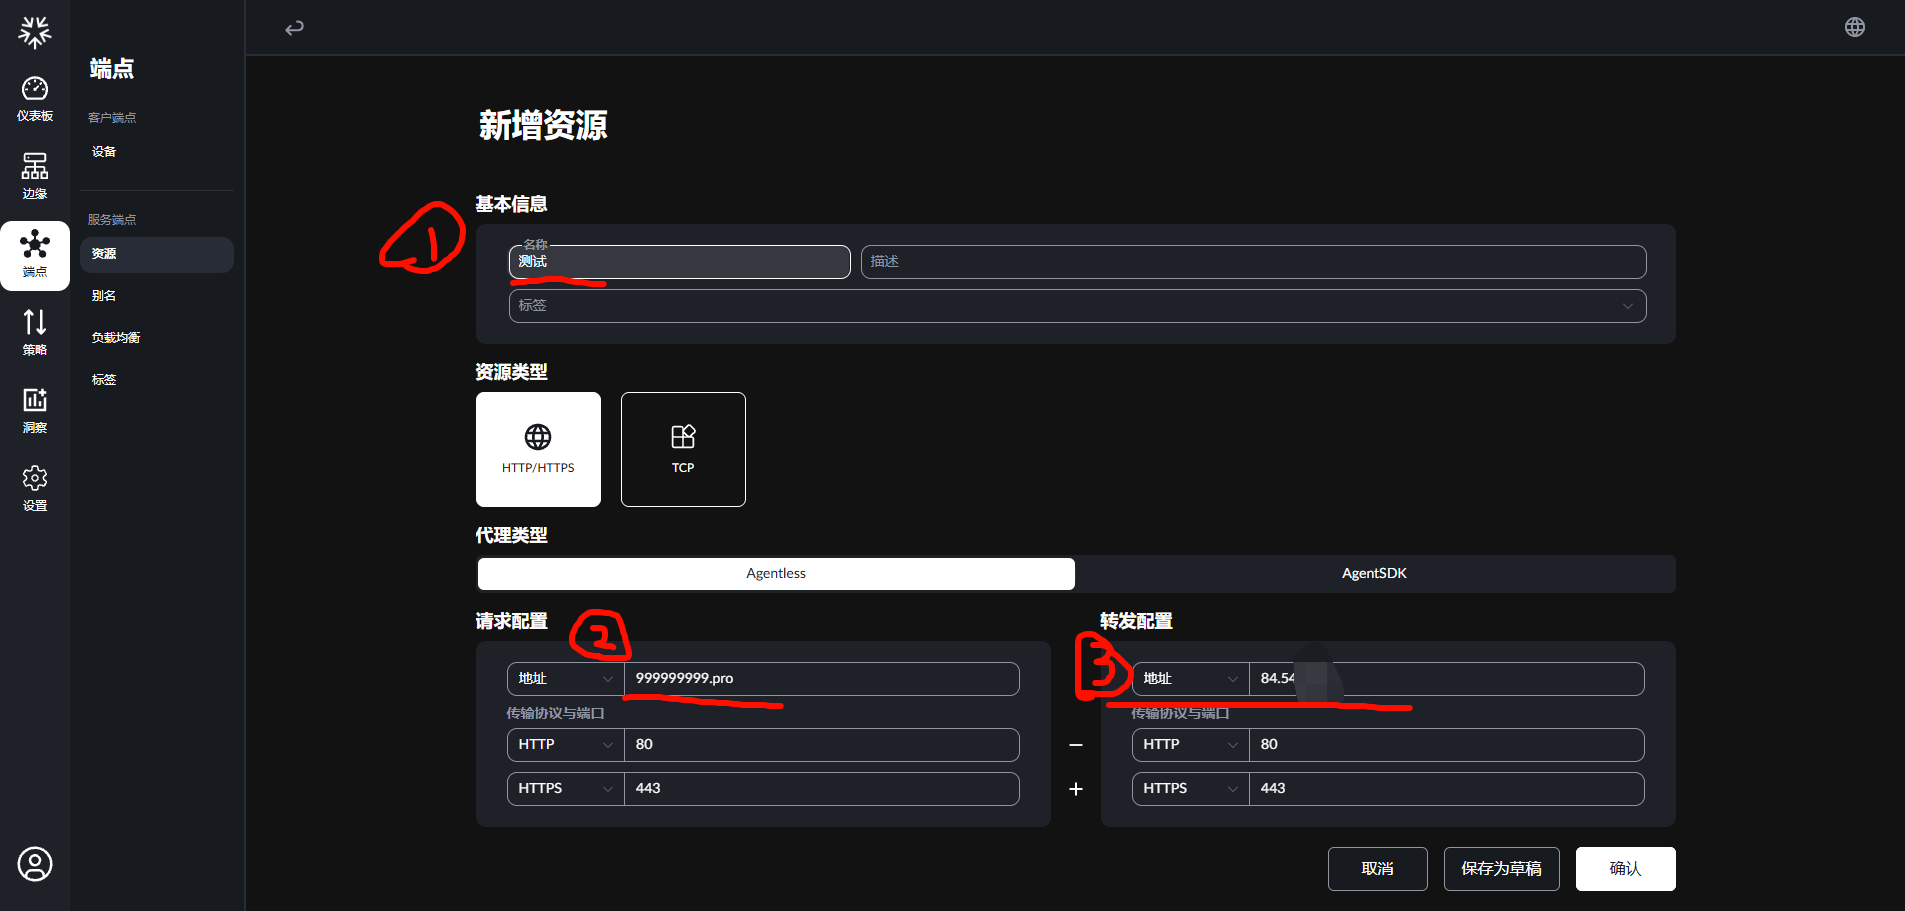Expand the 标签 tags dropdown
The image size is (1905, 911).
point(1078,306)
